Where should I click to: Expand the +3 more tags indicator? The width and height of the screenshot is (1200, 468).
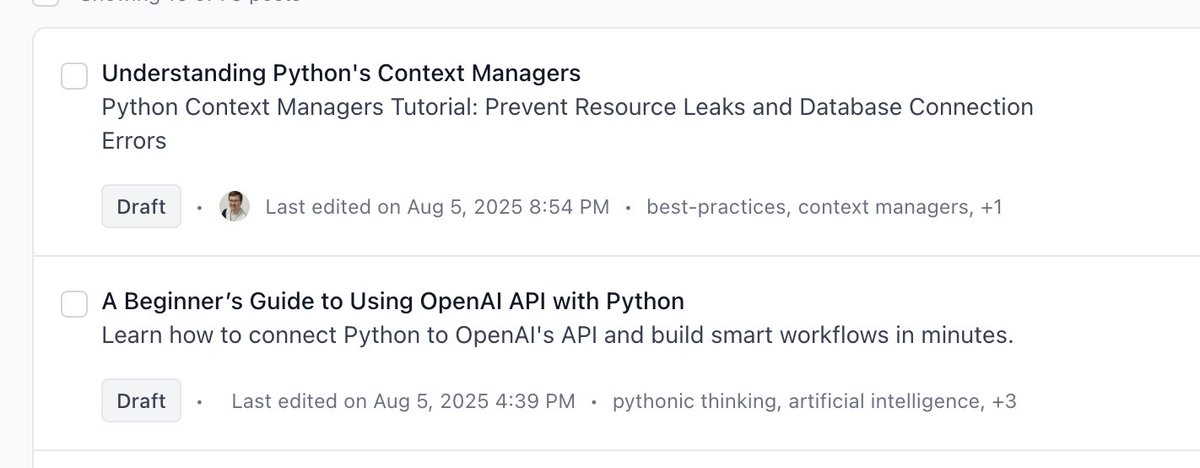pyautogui.click(x=1004, y=401)
